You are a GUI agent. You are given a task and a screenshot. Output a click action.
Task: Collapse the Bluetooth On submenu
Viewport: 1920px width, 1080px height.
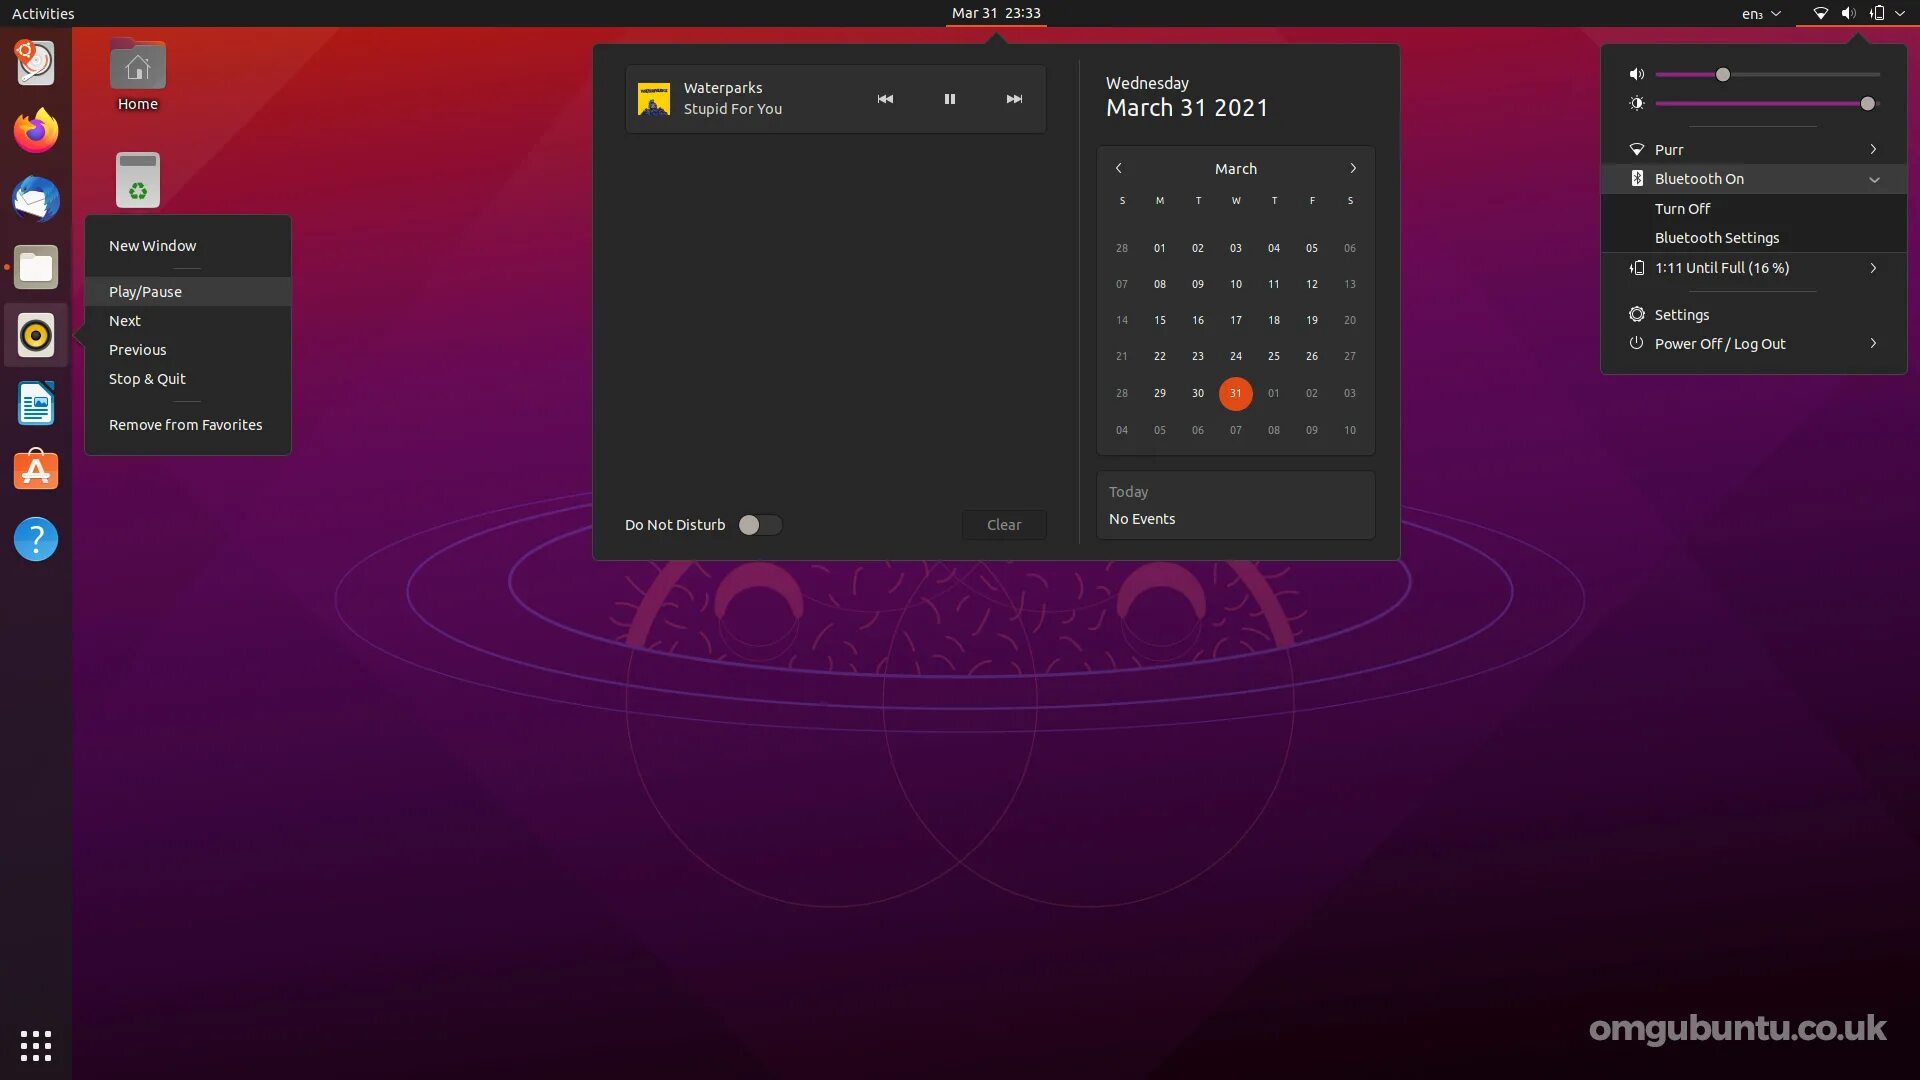[x=1874, y=179]
